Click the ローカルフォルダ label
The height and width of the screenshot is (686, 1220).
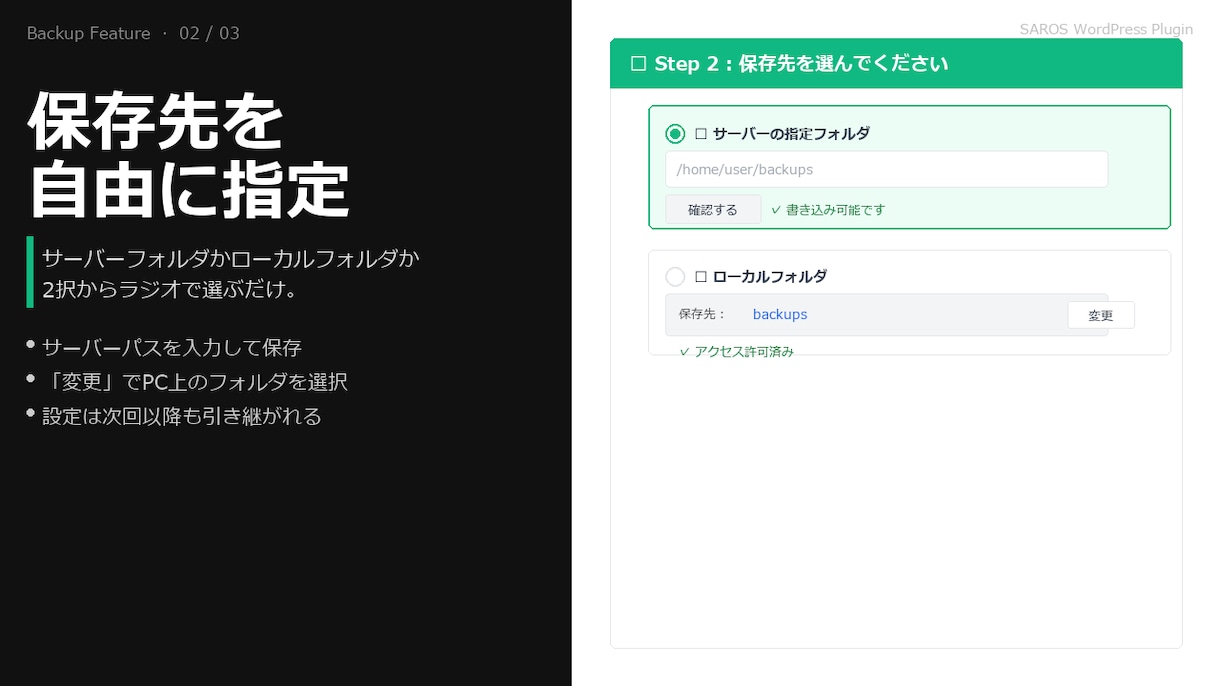[770, 277]
